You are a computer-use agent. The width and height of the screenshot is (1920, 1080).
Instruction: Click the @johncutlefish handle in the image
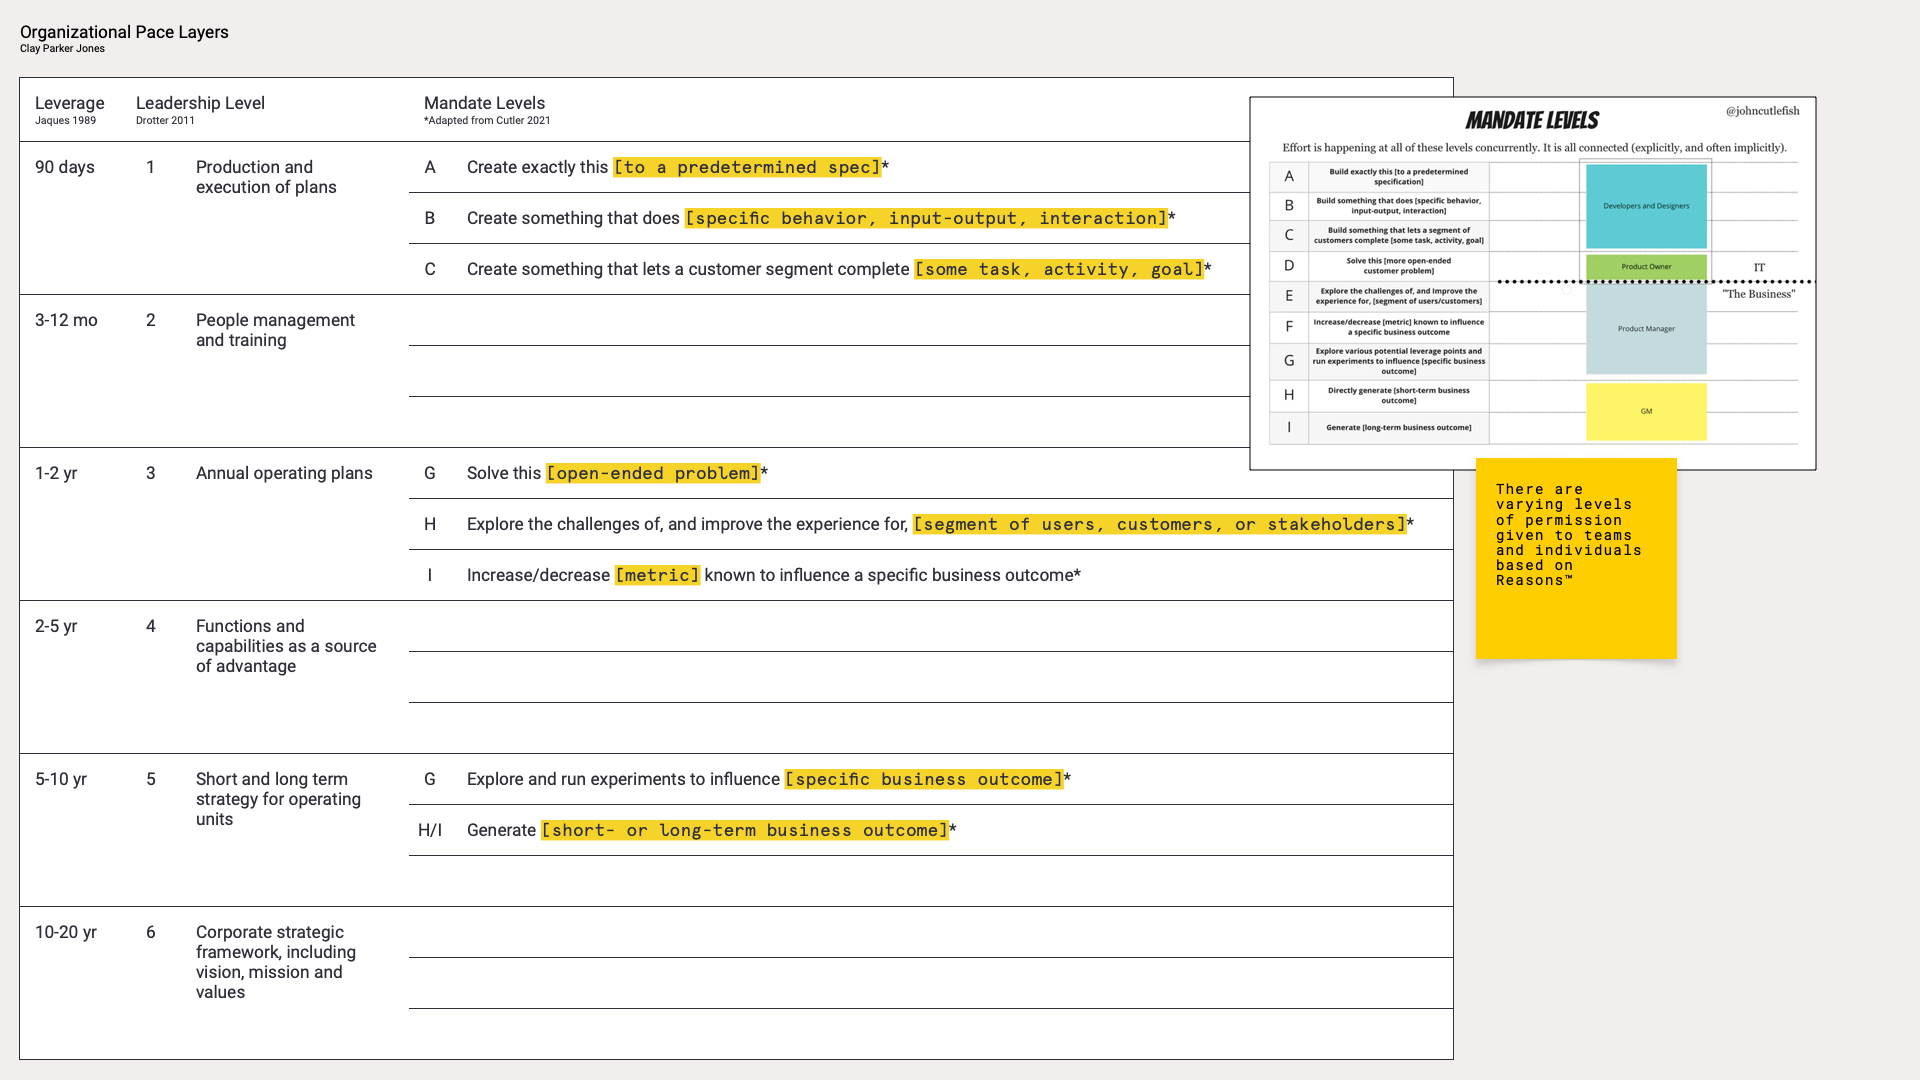click(1762, 111)
